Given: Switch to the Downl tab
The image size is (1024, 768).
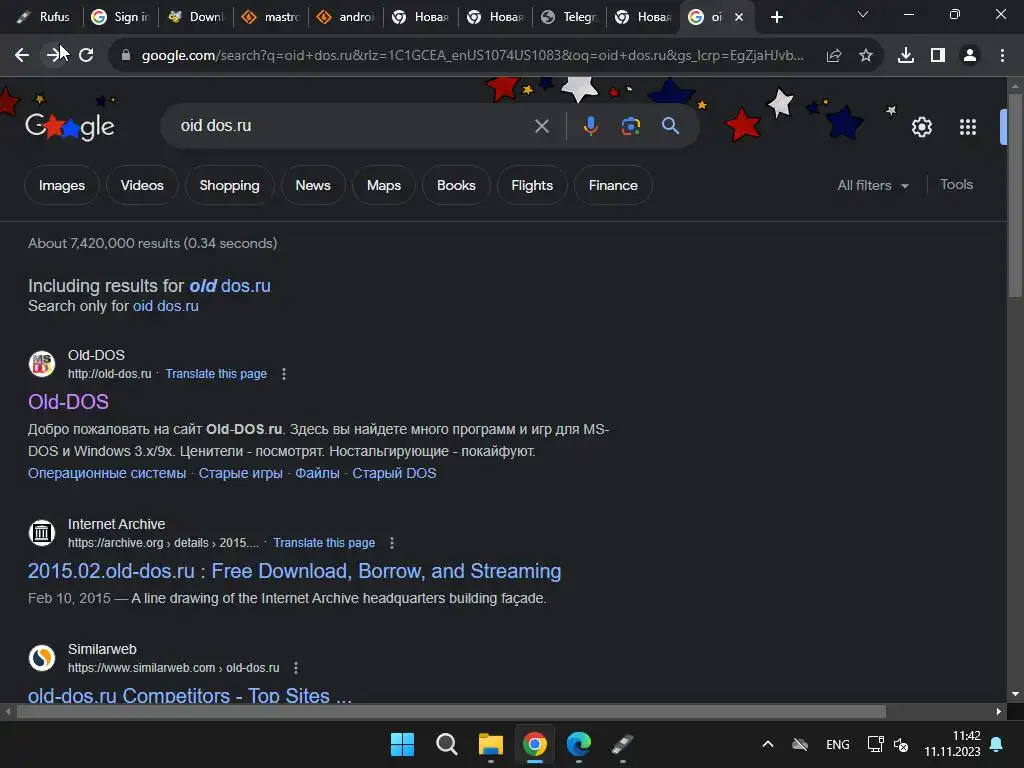Looking at the screenshot, I should [x=196, y=17].
